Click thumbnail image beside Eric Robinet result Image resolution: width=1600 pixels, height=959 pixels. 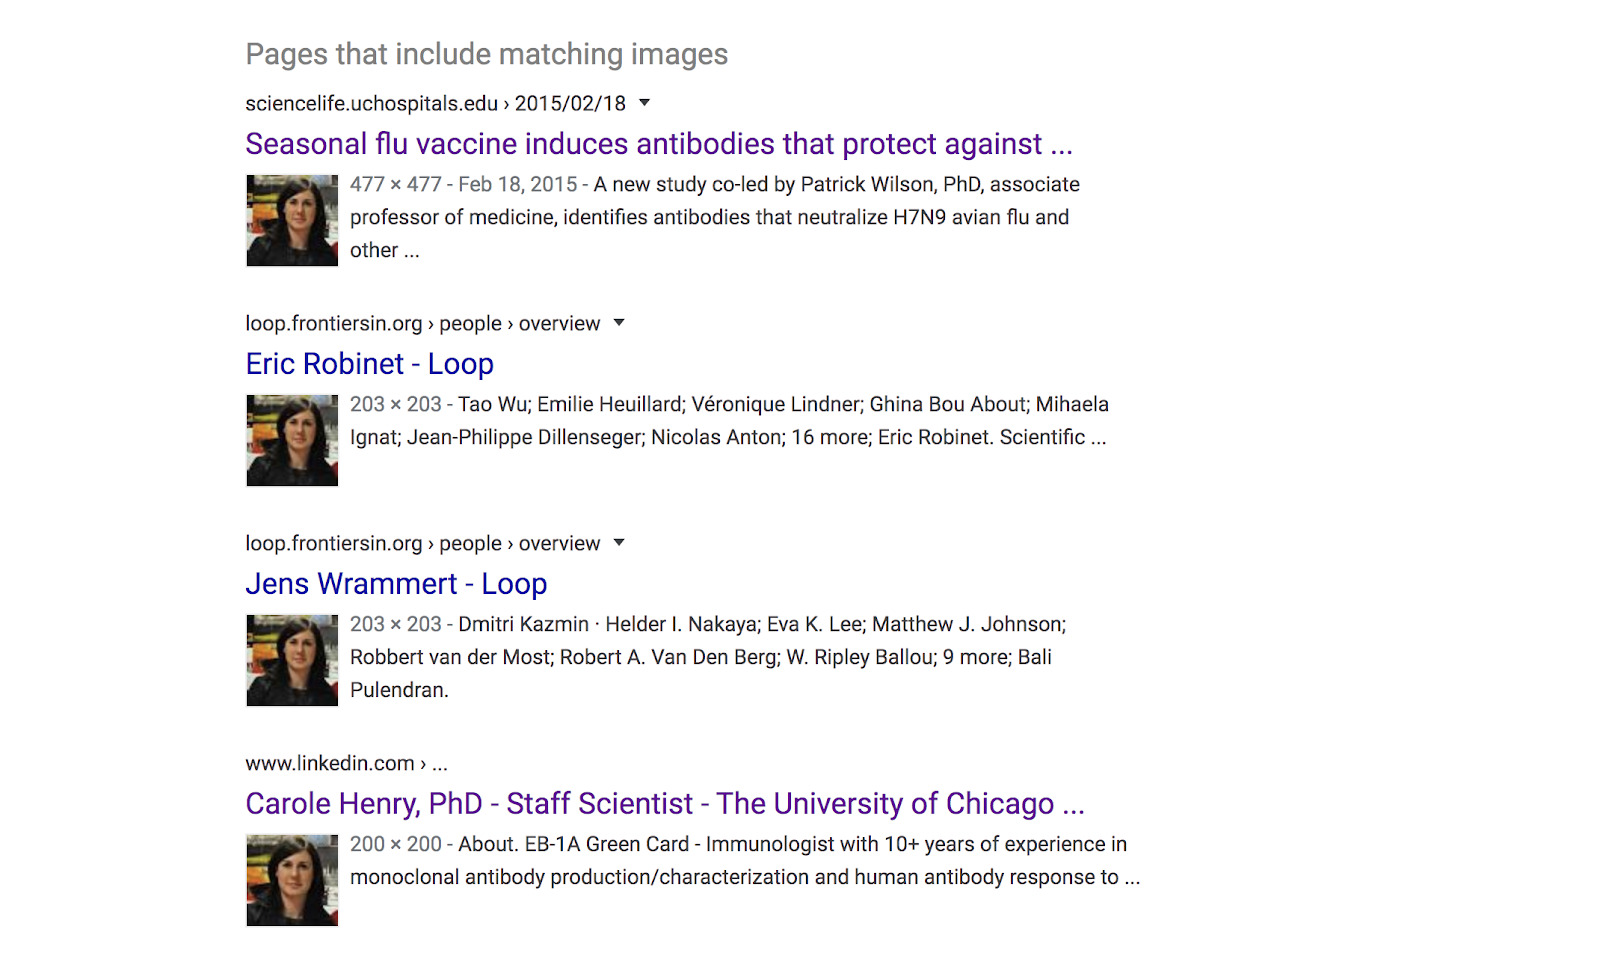(292, 441)
